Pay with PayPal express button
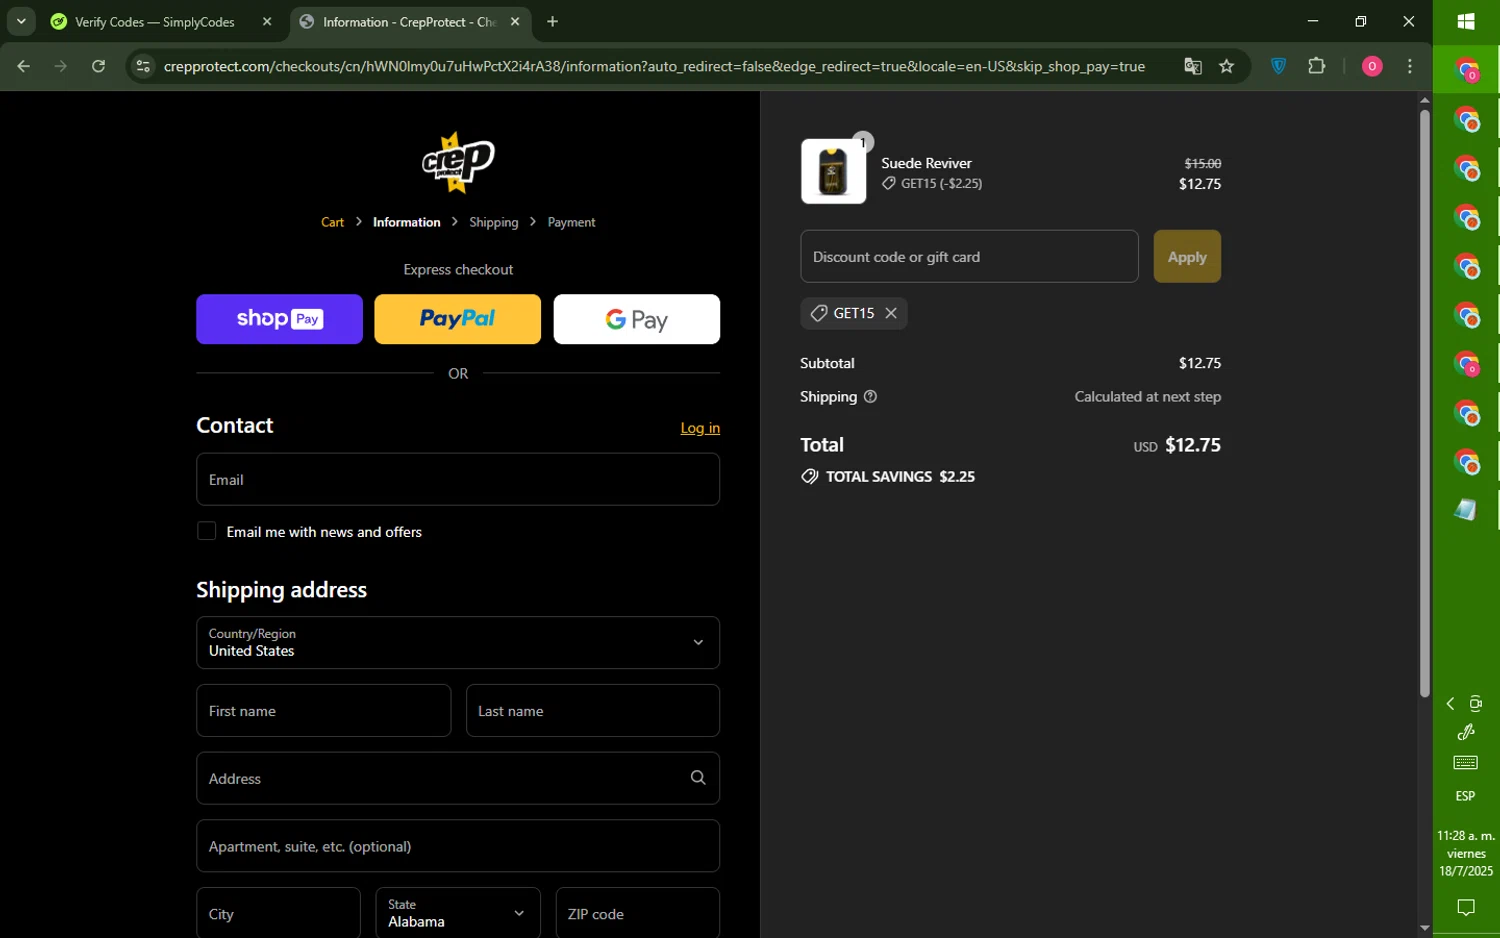 click(457, 319)
